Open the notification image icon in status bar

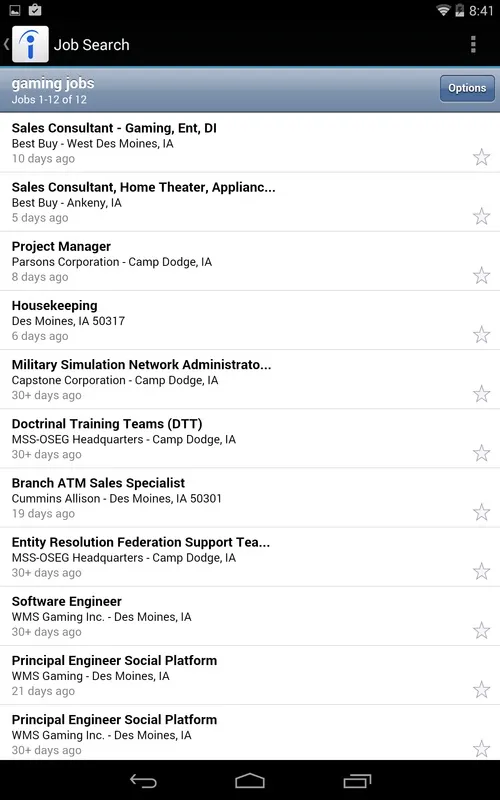click(15, 10)
